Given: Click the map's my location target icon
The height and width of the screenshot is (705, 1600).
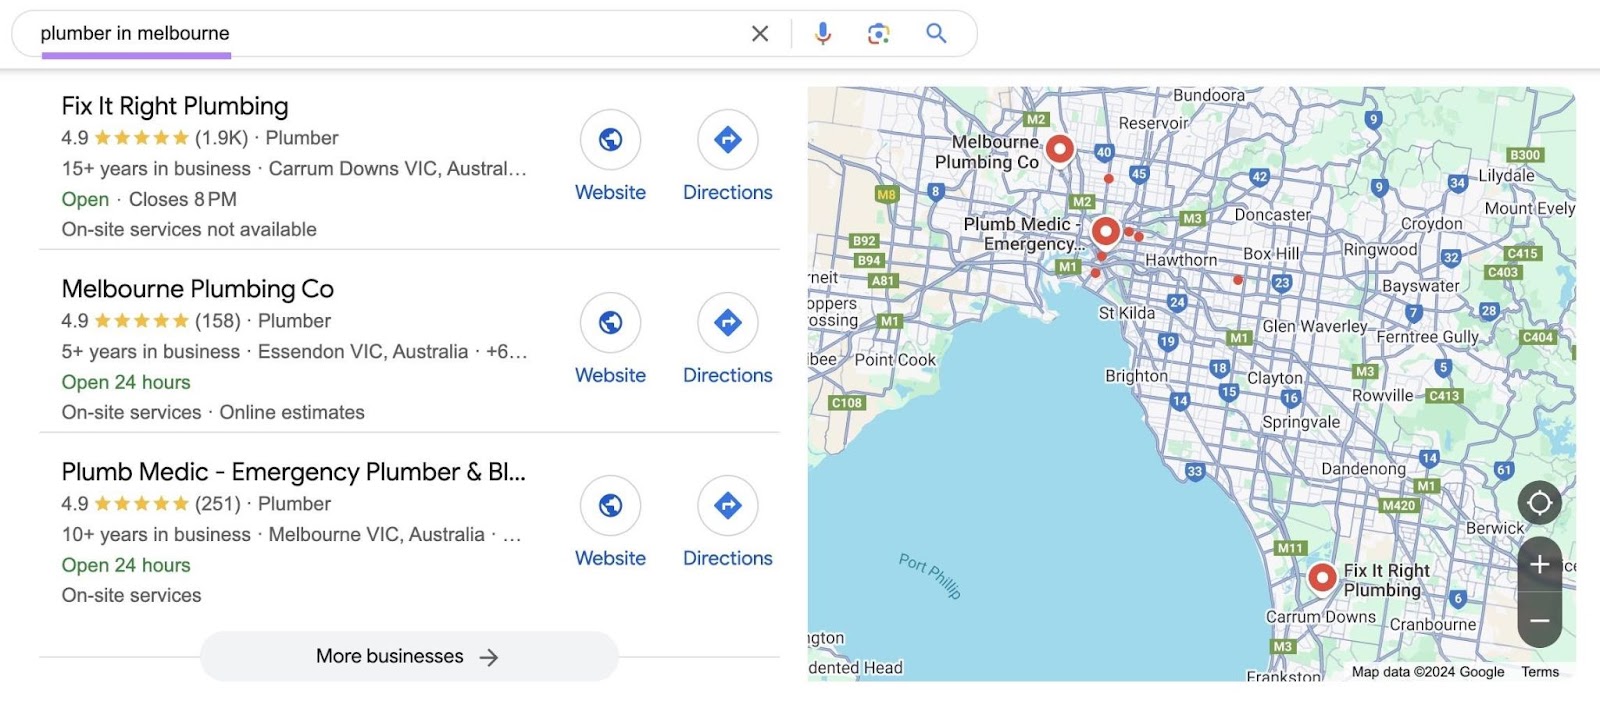Looking at the screenshot, I should pyautogui.click(x=1540, y=503).
